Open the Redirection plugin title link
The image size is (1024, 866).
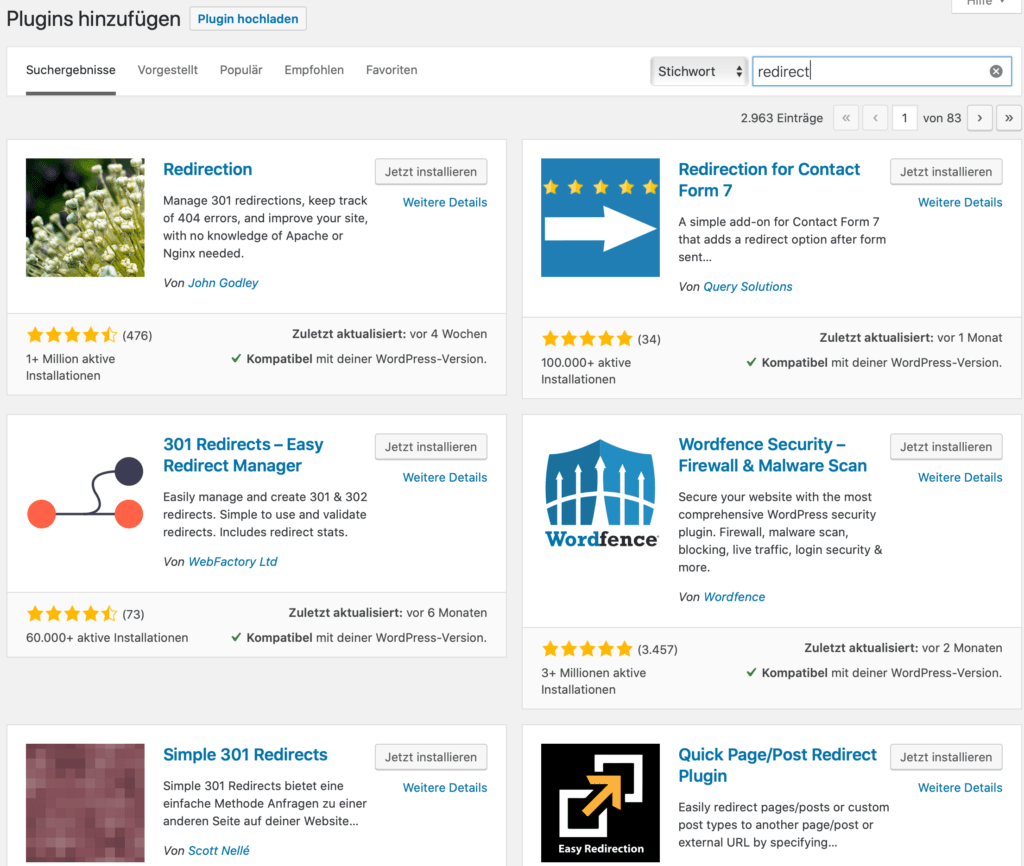208,169
